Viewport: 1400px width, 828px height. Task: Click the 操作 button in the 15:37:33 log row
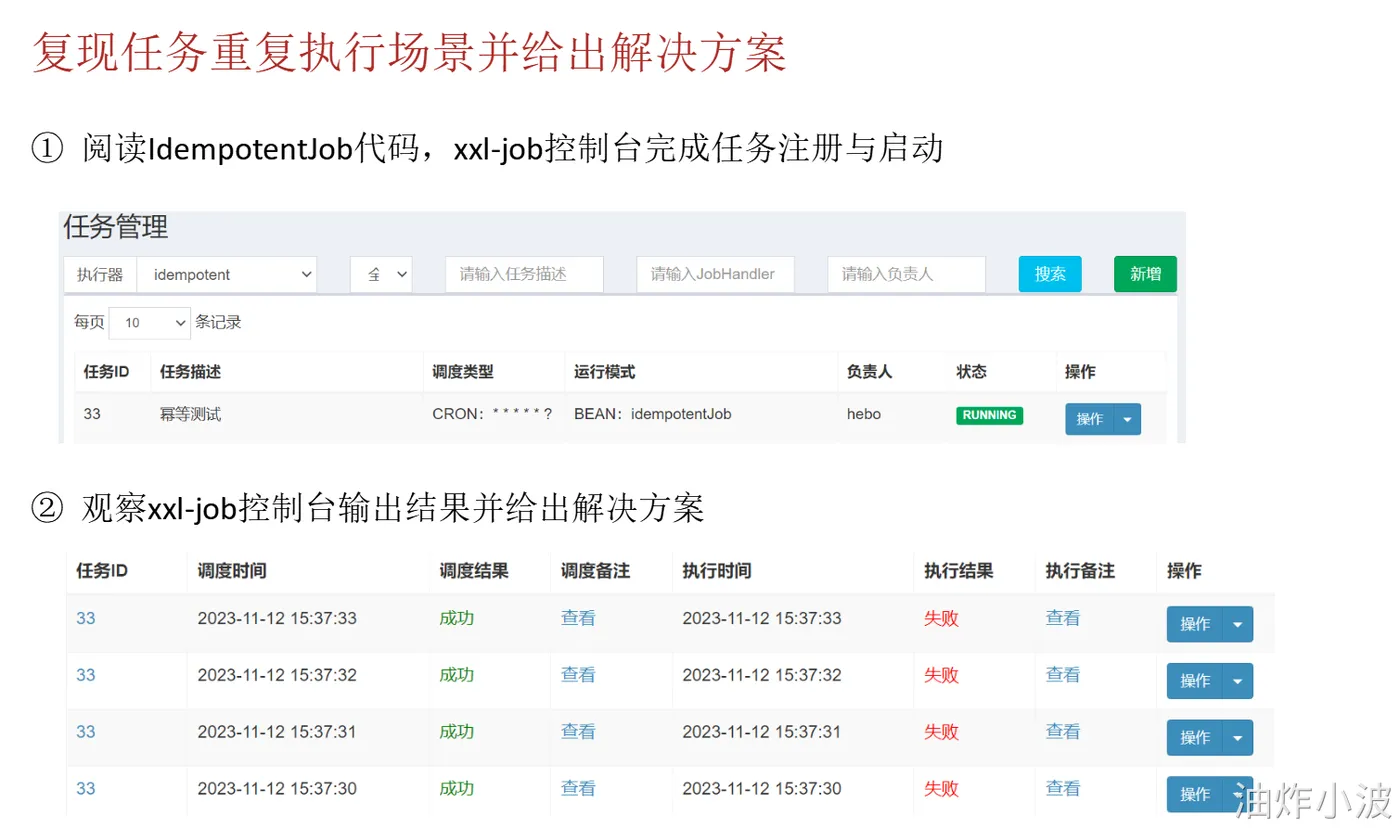tap(1195, 624)
